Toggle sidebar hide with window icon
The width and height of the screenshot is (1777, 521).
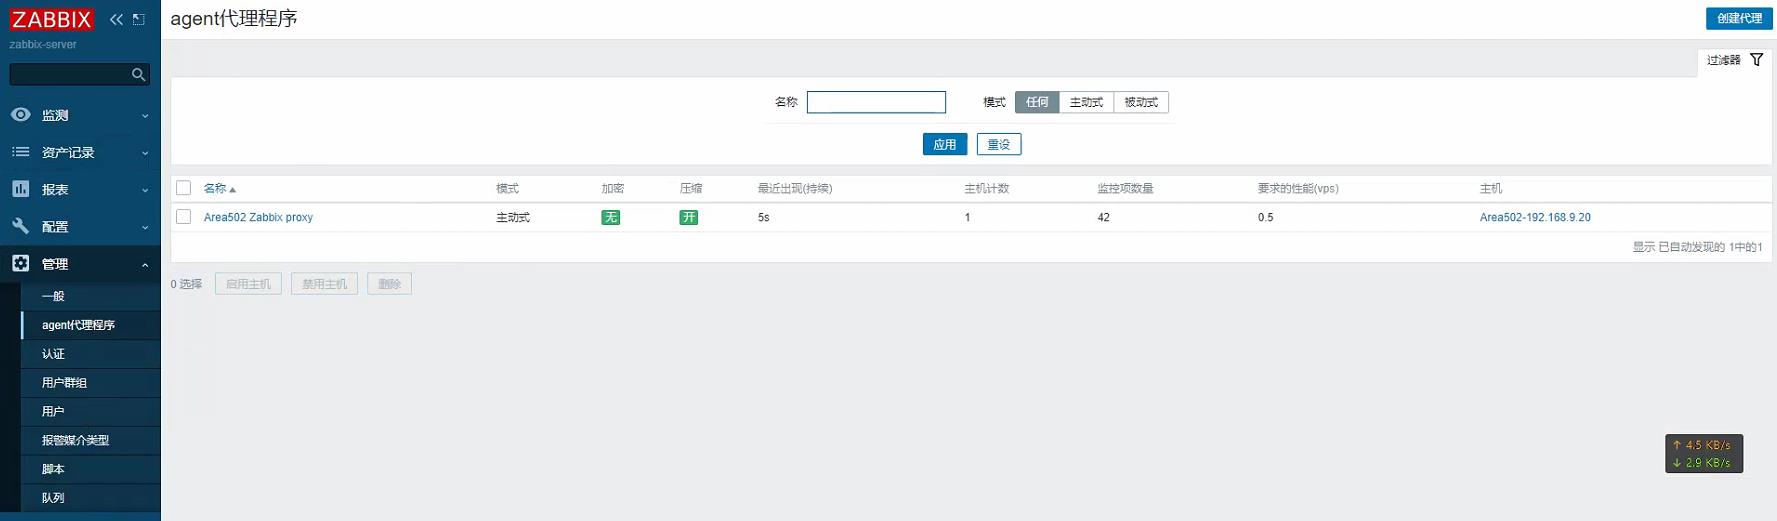coord(139,19)
